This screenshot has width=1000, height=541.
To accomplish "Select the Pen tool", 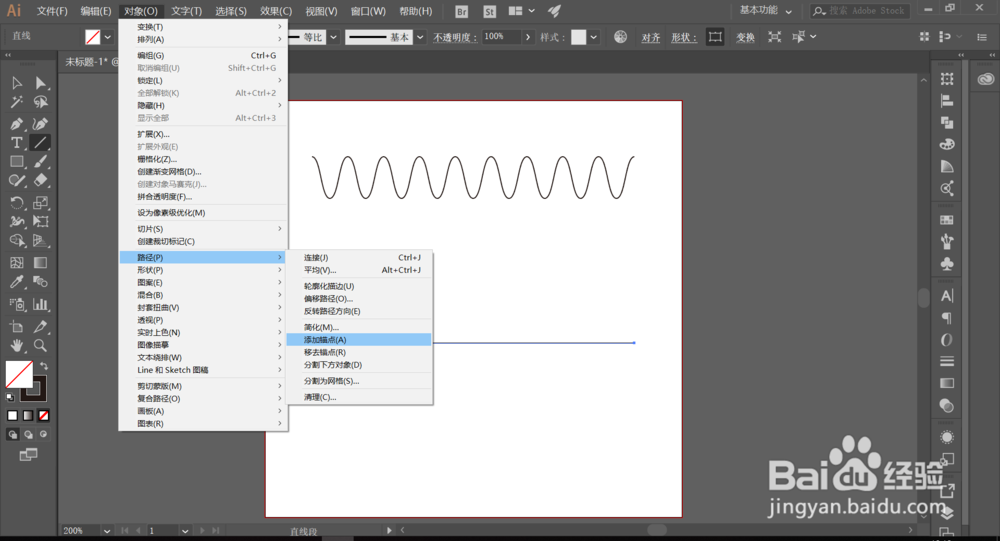I will [x=17, y=124].
